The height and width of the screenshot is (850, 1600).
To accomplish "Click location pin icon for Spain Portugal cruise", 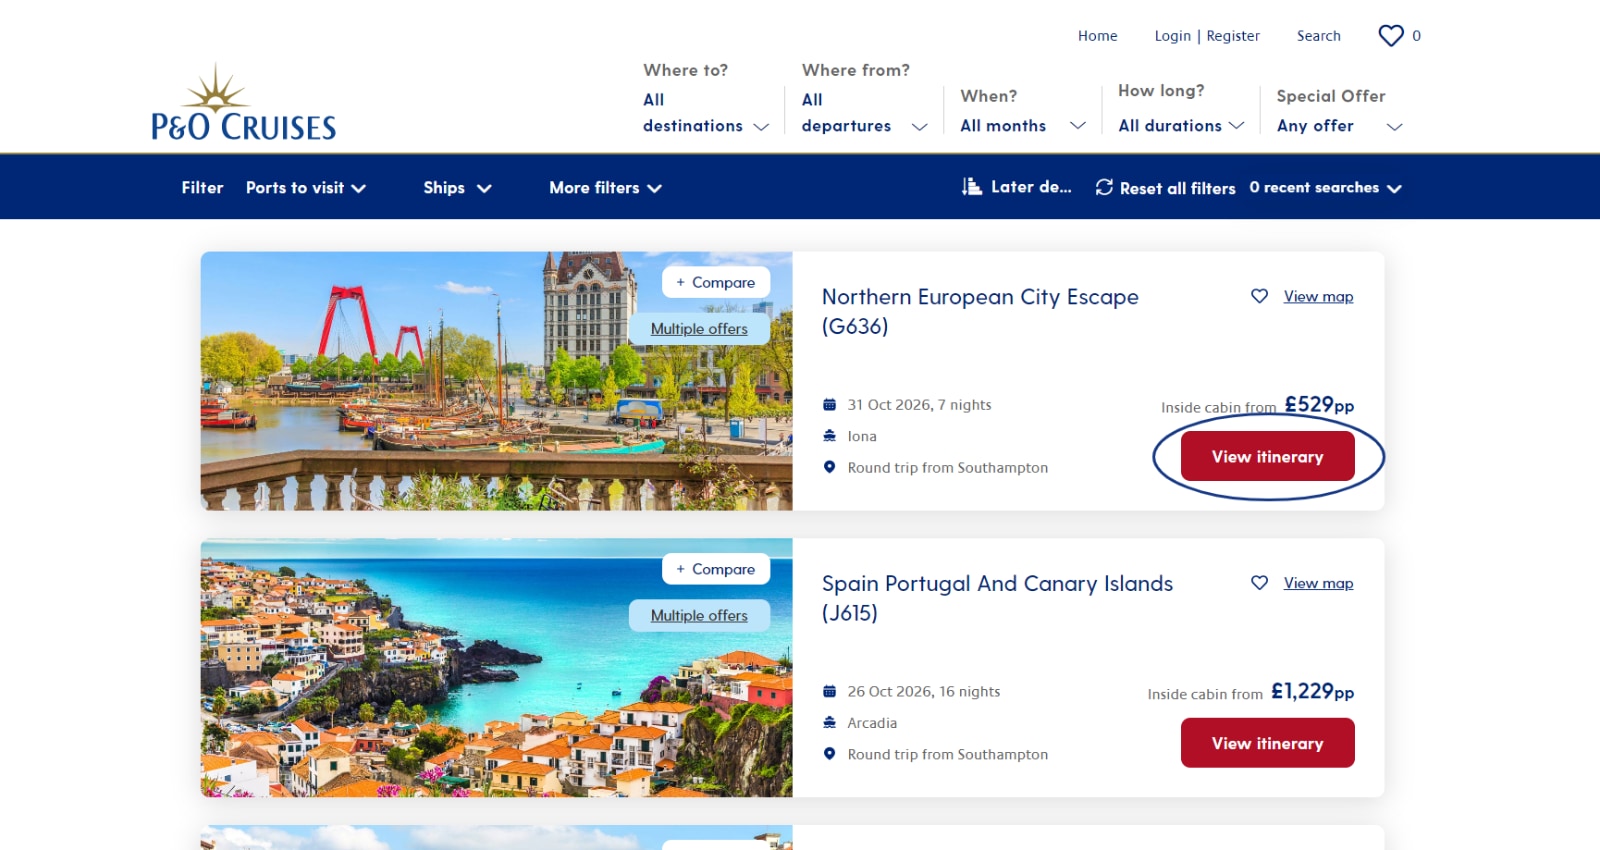I will pos(829,754).
